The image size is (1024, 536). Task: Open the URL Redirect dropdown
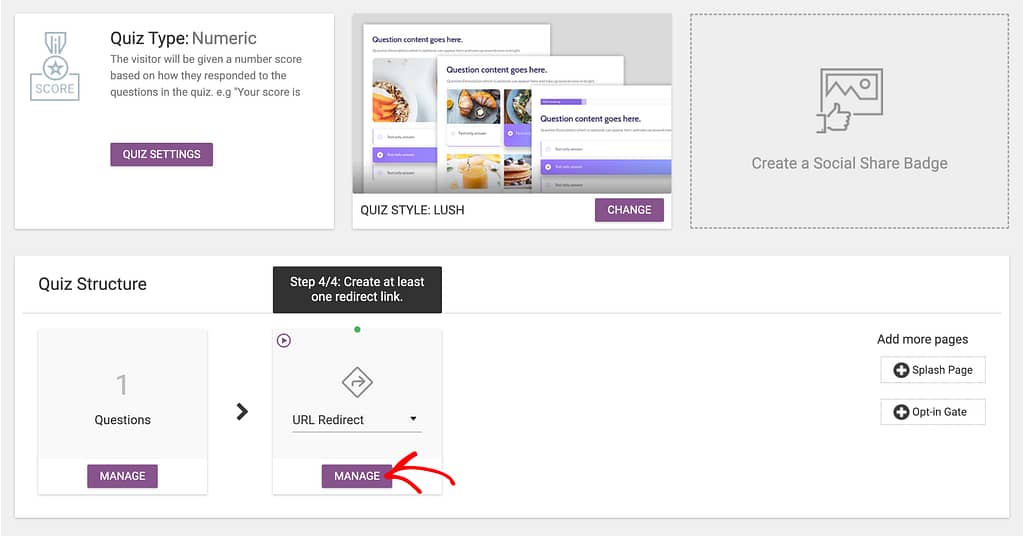tap(357, 420)
